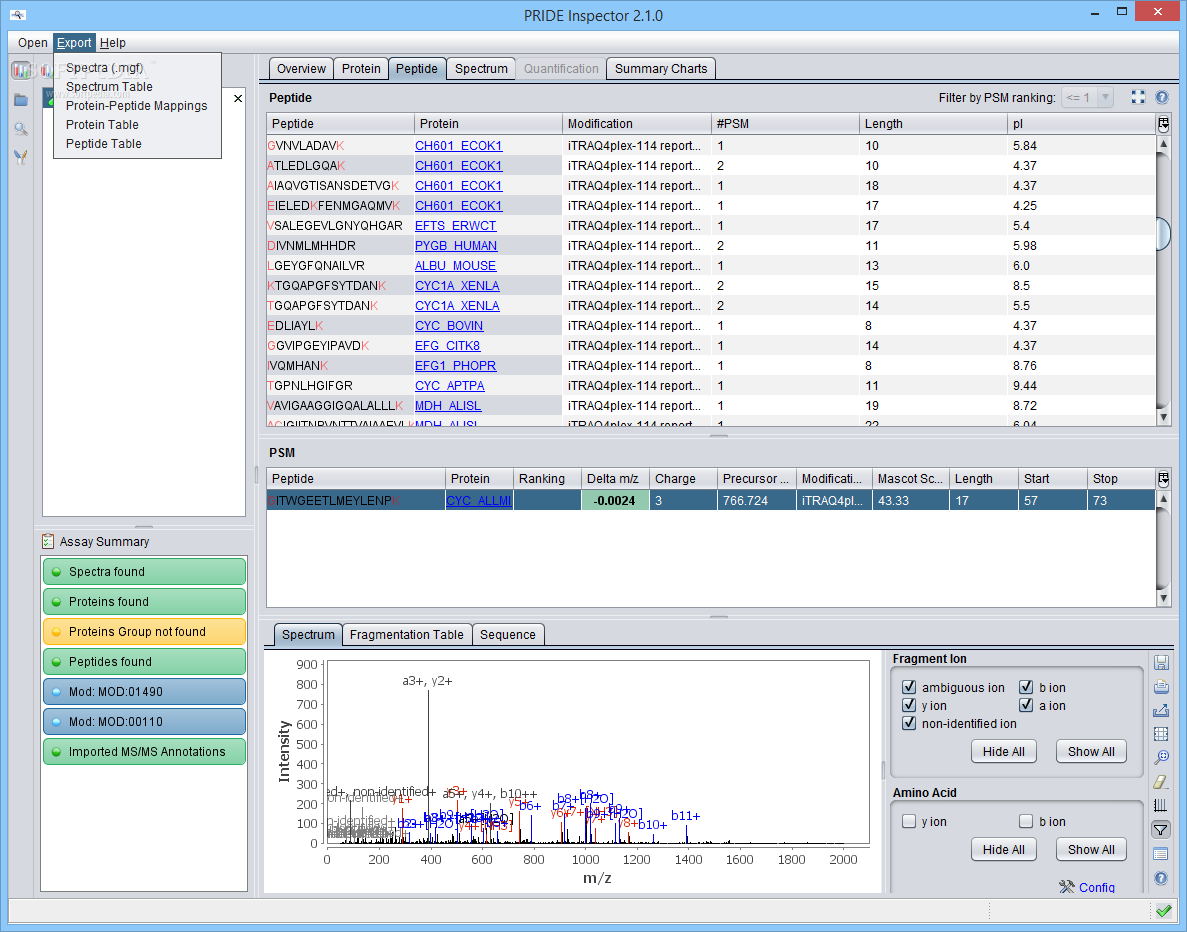Screen dimensions: 1187x932
Task: Open column chooser icon of the PSM table
Action: pyautogui.click(x=1164, y=478)
